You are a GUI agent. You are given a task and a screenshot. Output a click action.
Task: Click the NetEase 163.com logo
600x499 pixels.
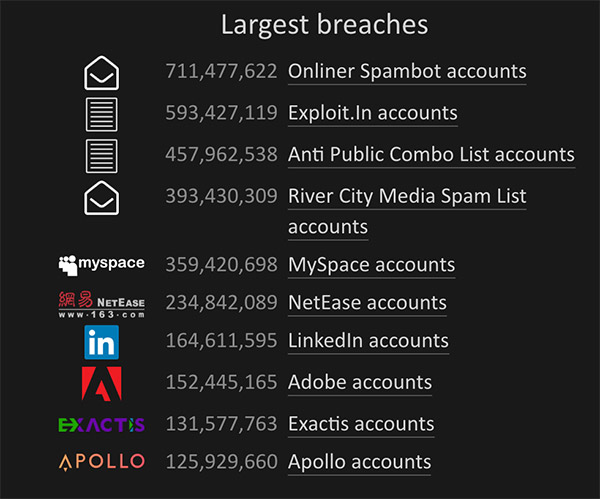(x=102, y=303)
